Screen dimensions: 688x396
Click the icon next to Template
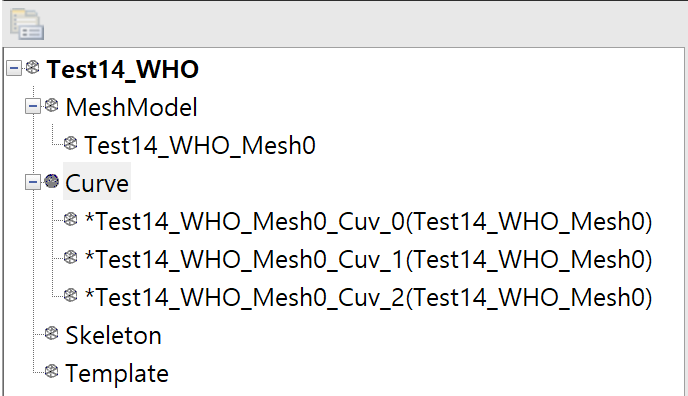[51, 371]
